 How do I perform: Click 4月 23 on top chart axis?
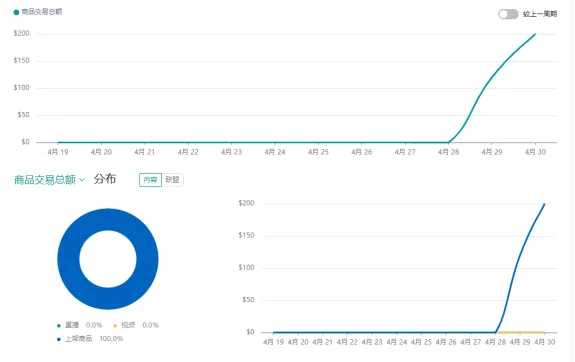(231, 152)
